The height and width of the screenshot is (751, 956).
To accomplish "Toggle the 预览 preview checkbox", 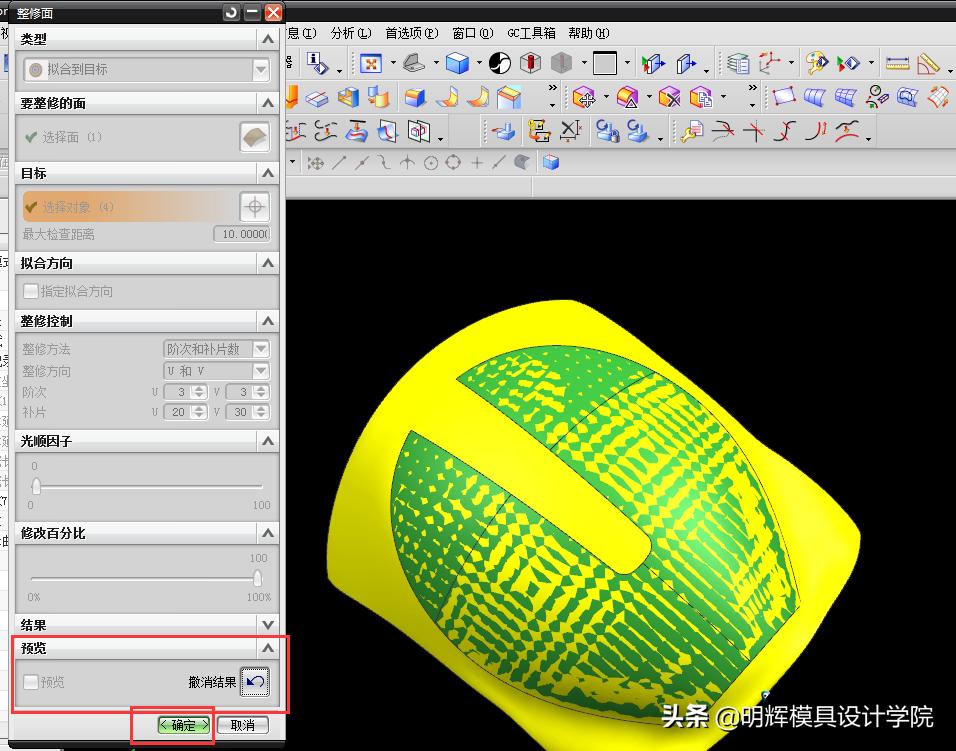I will click(31, 682).
